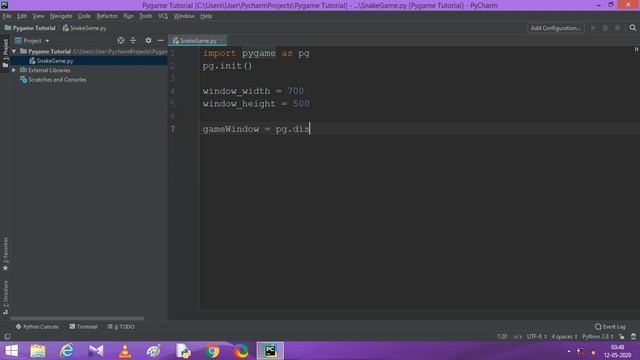Open the Help menu
This screenshot has width=640, height=360.
(206, 16)
